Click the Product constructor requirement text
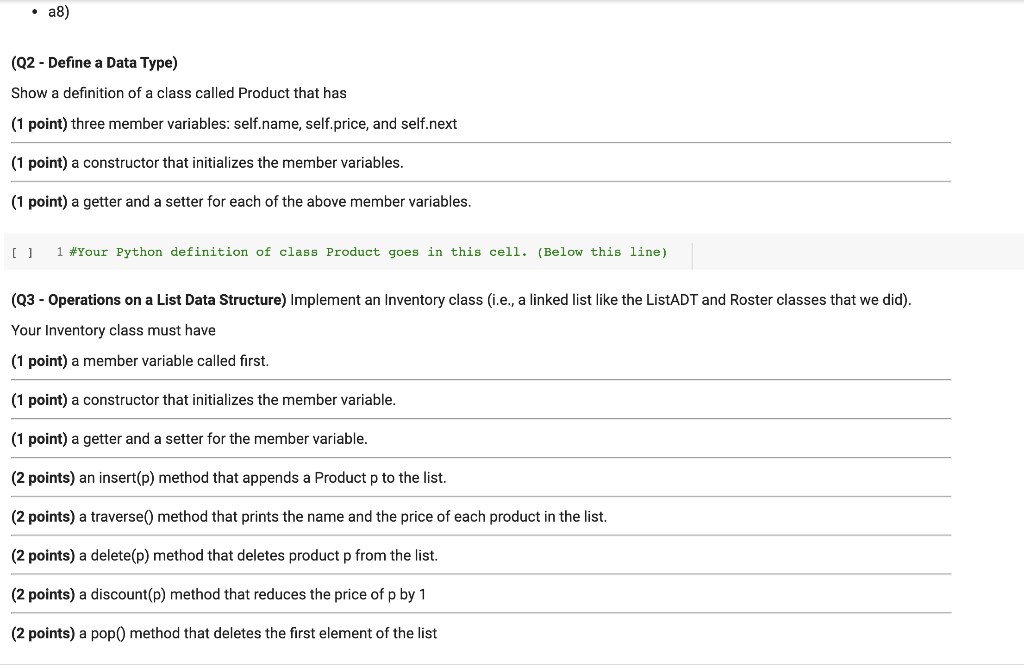The height and width of the screenshot is (668, 1024). pos(207,163)
